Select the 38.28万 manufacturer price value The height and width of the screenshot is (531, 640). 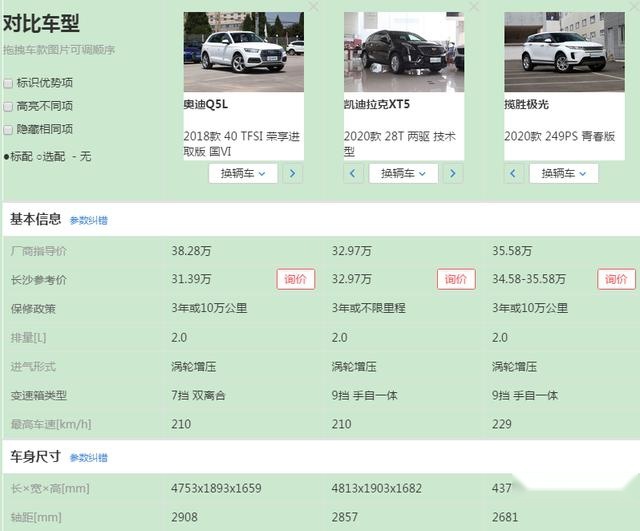click(191, 251)
